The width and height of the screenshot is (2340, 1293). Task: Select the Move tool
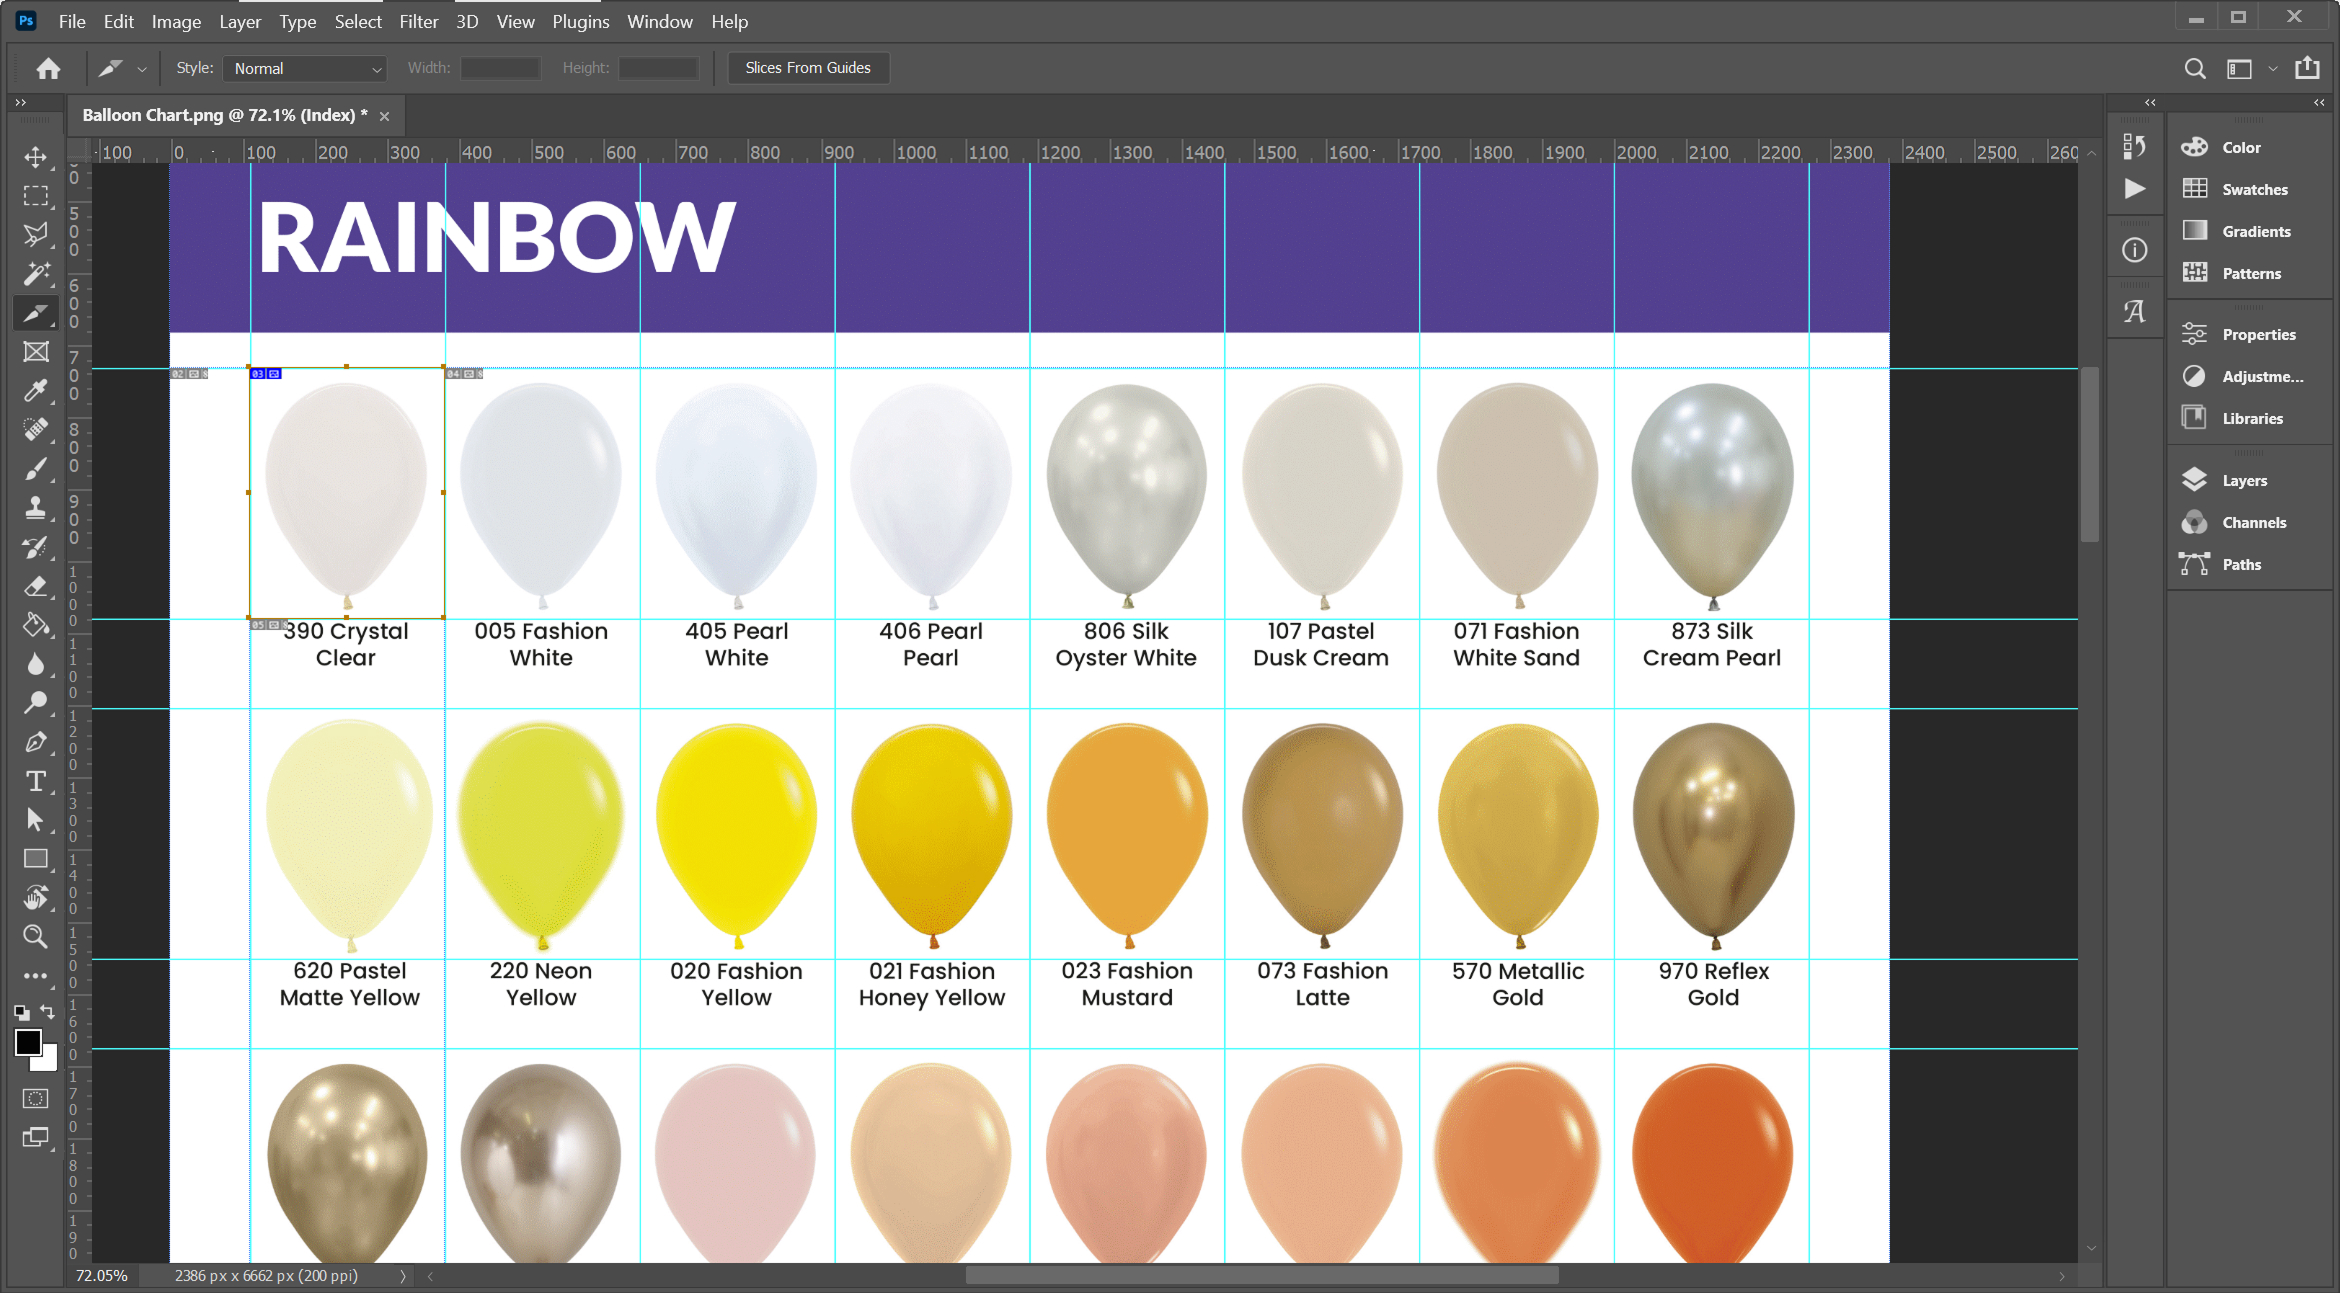coord(36,157)
